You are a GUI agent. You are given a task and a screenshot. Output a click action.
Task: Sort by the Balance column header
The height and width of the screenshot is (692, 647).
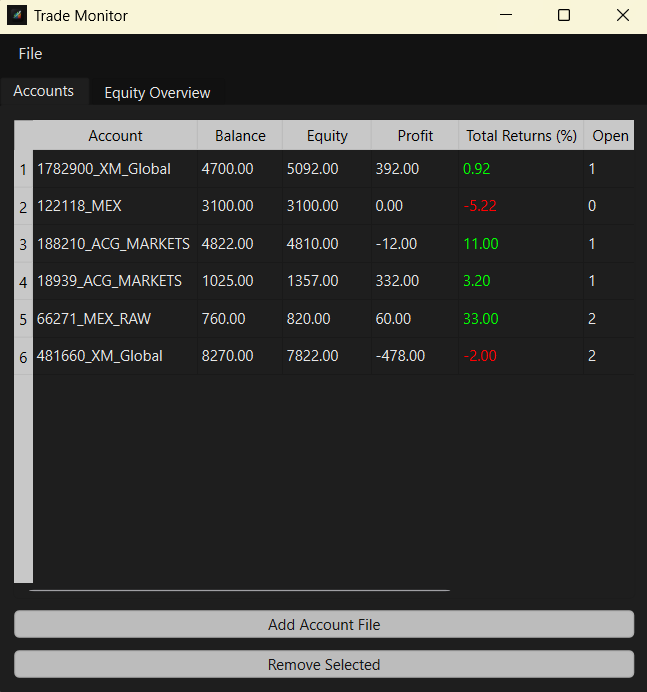(x=240, y=135)
